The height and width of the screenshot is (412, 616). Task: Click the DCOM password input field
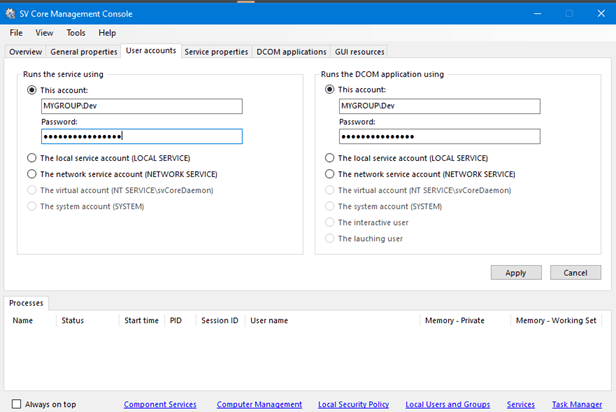(439, 137)
